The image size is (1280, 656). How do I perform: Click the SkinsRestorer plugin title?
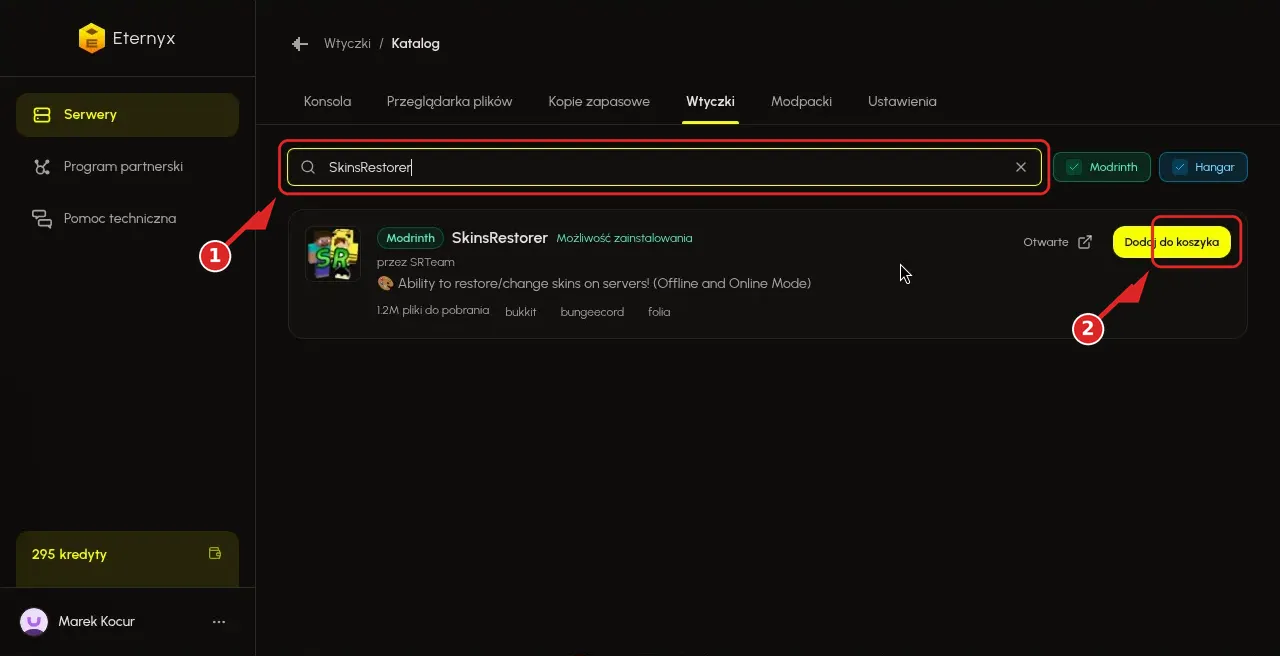click(x=500, y=238)
